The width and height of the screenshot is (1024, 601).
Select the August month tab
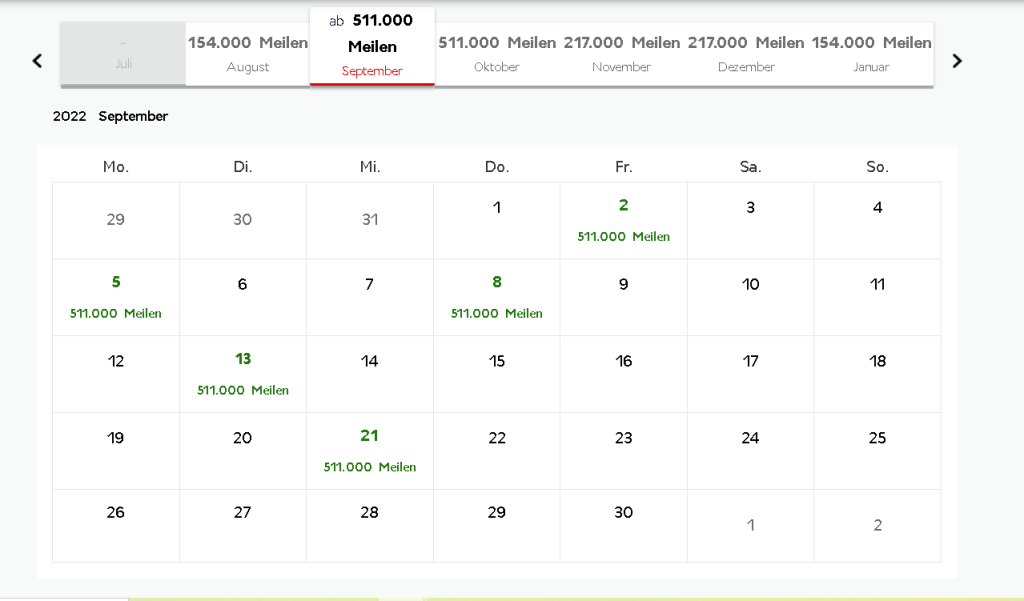248,54
